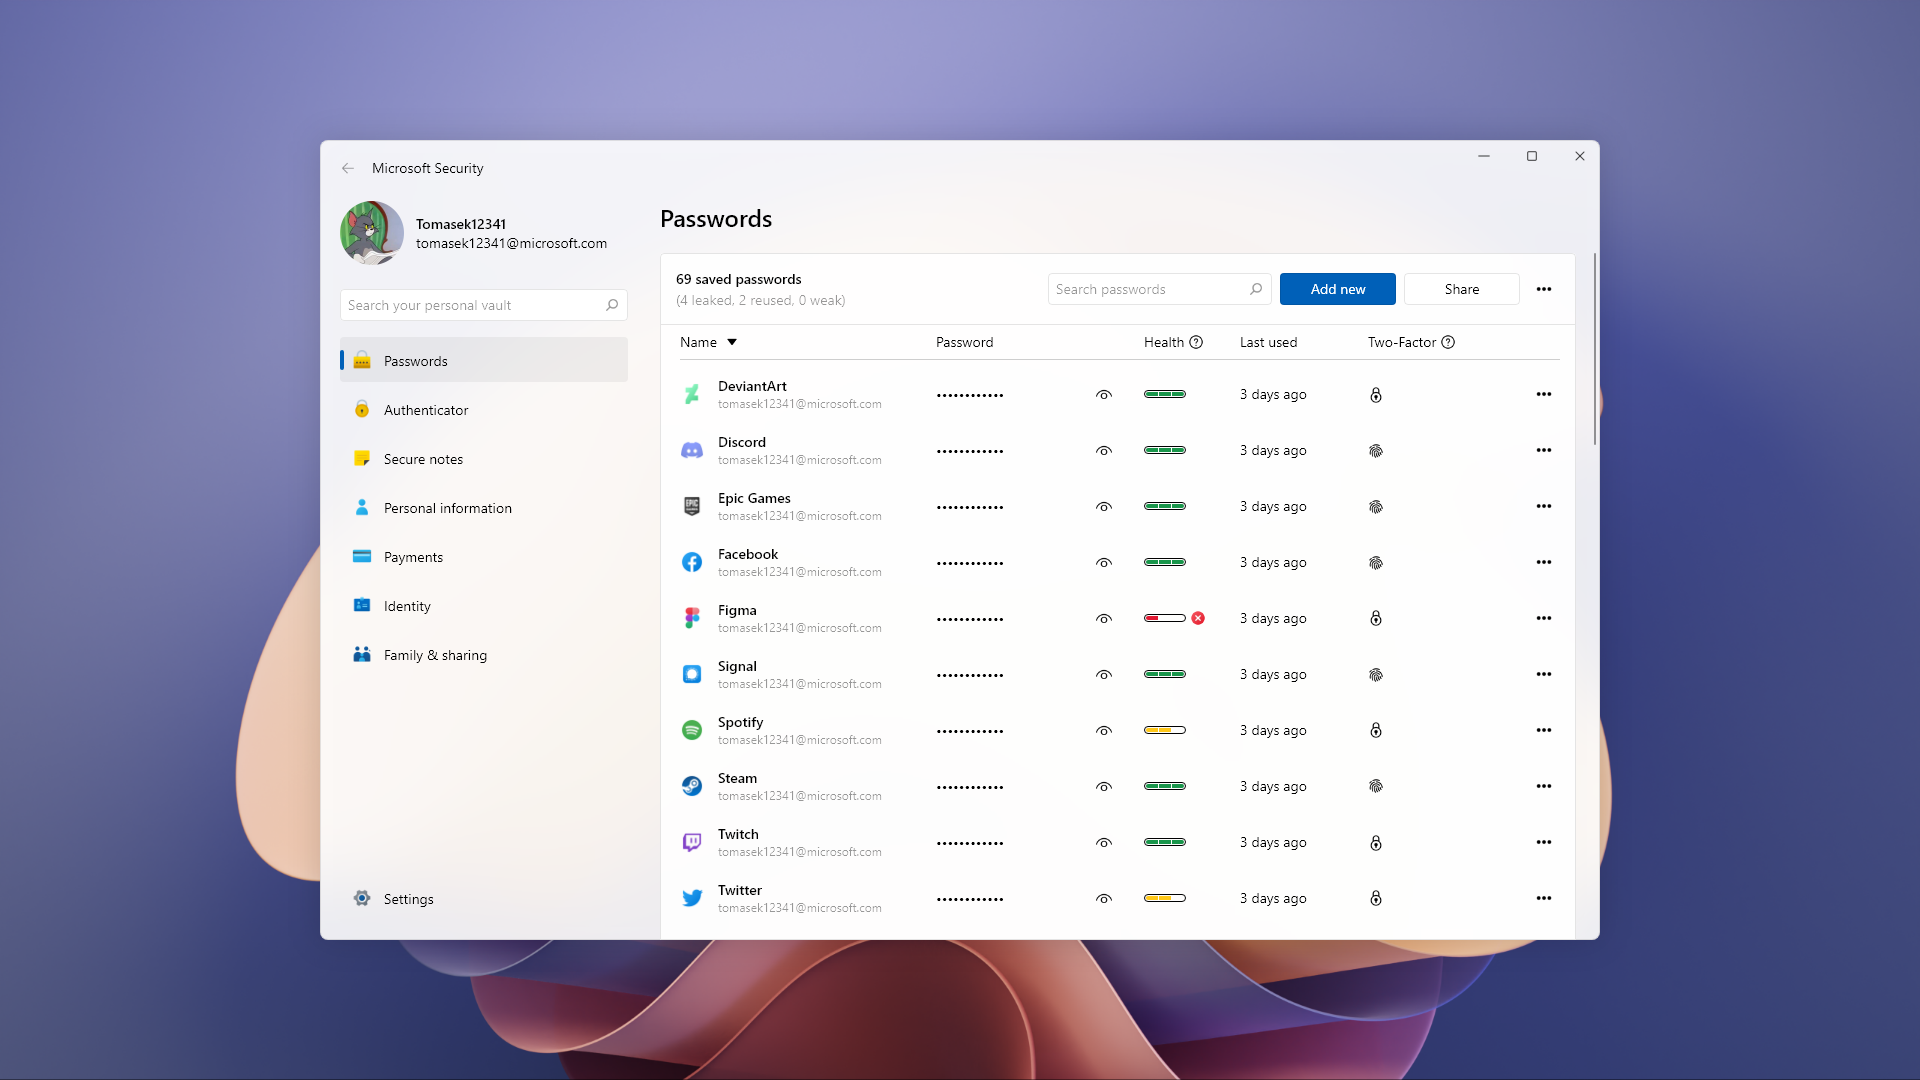Show the Spotify password

[1104, 731]
